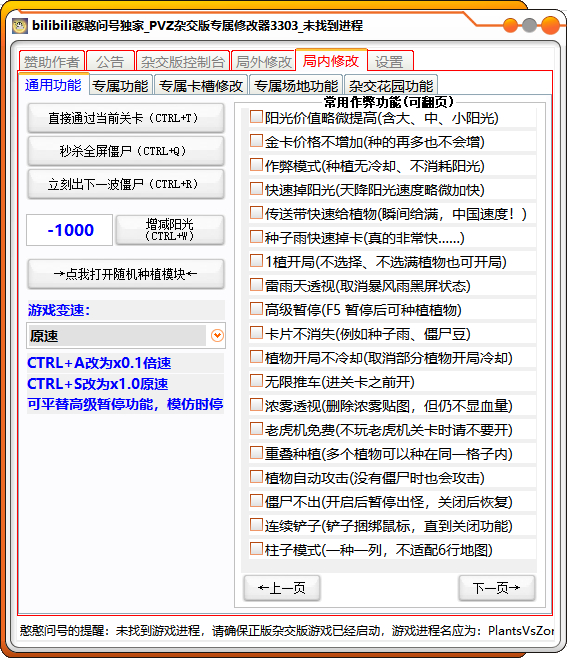This screenshot has height=658, width=567.
Task: Open the random planting module button
Action: pos(126,274)
